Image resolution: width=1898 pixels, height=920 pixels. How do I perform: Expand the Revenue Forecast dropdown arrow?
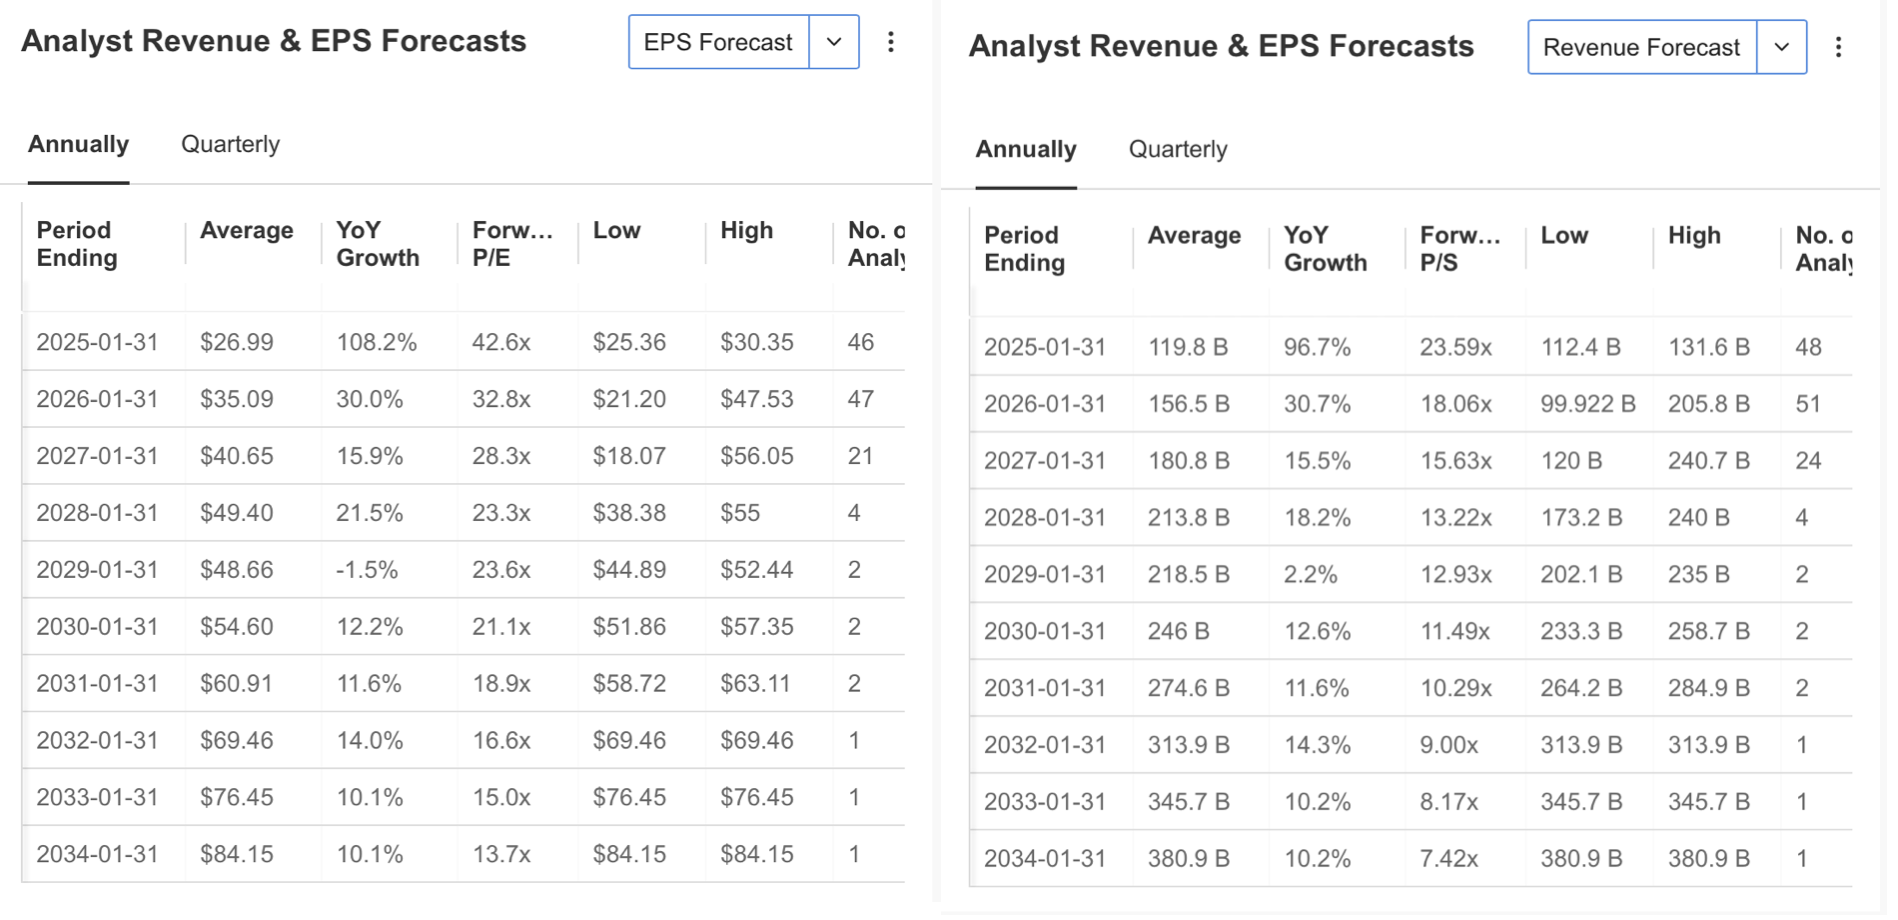(x=1782, y=47)
